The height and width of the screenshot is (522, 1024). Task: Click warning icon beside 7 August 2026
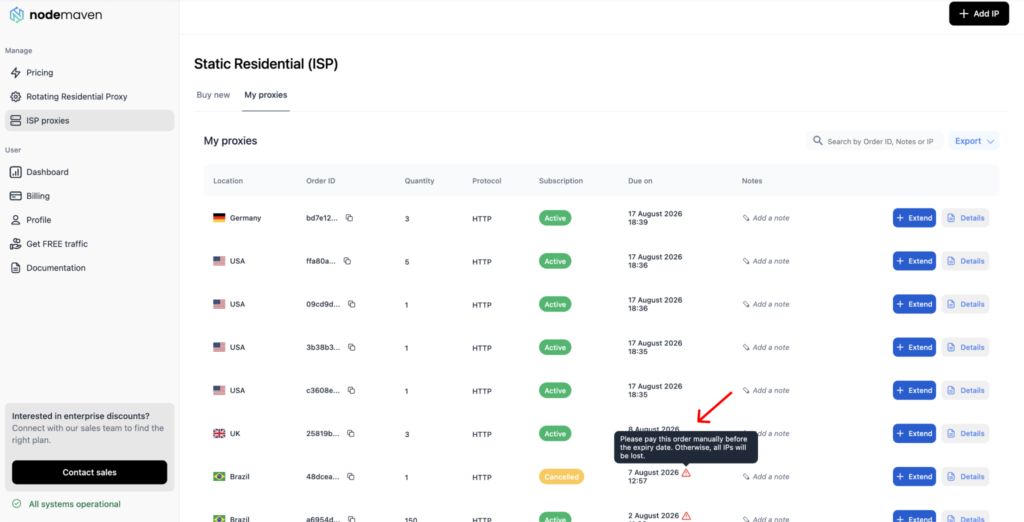686,472
